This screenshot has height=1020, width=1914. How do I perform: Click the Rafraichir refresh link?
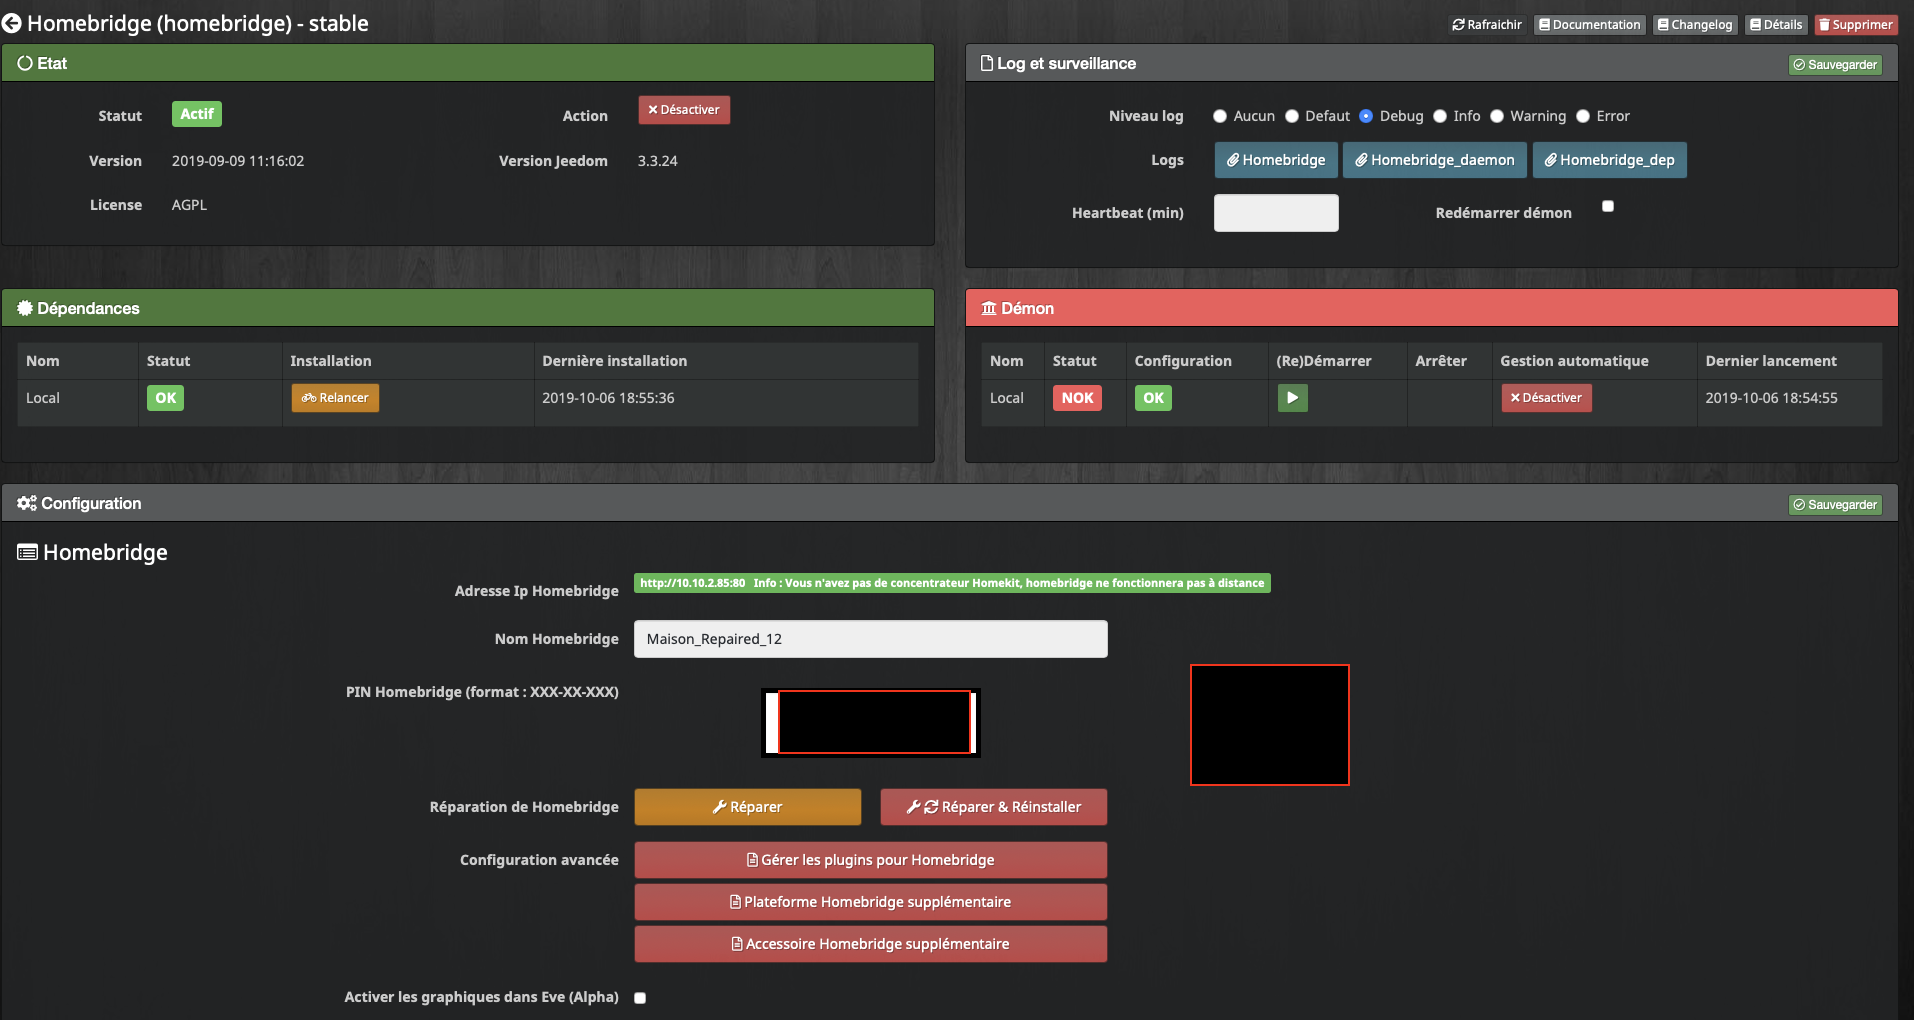tap(1487, 25)
